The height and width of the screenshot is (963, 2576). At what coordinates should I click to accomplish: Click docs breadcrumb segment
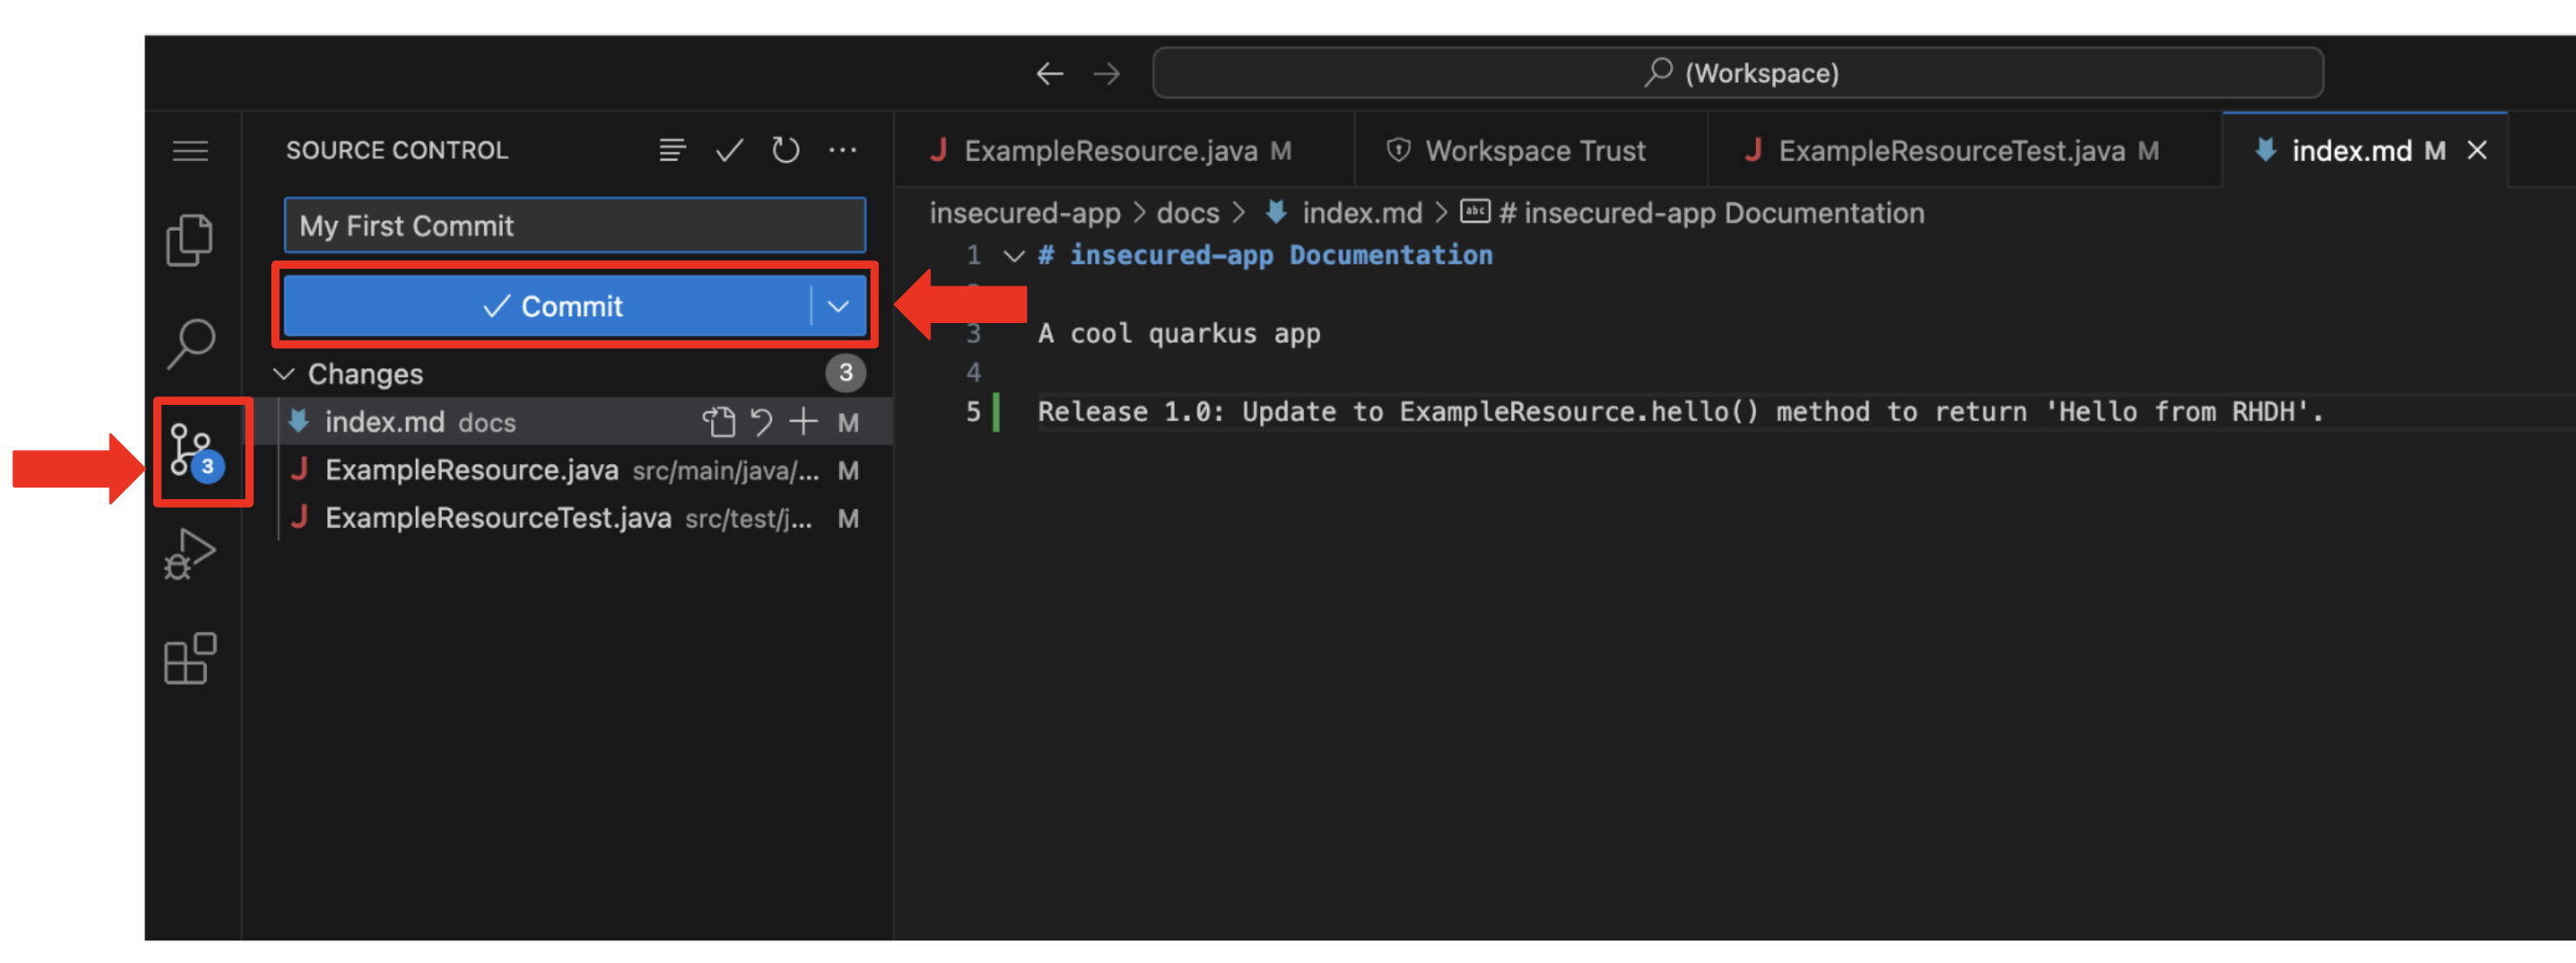1187,213
